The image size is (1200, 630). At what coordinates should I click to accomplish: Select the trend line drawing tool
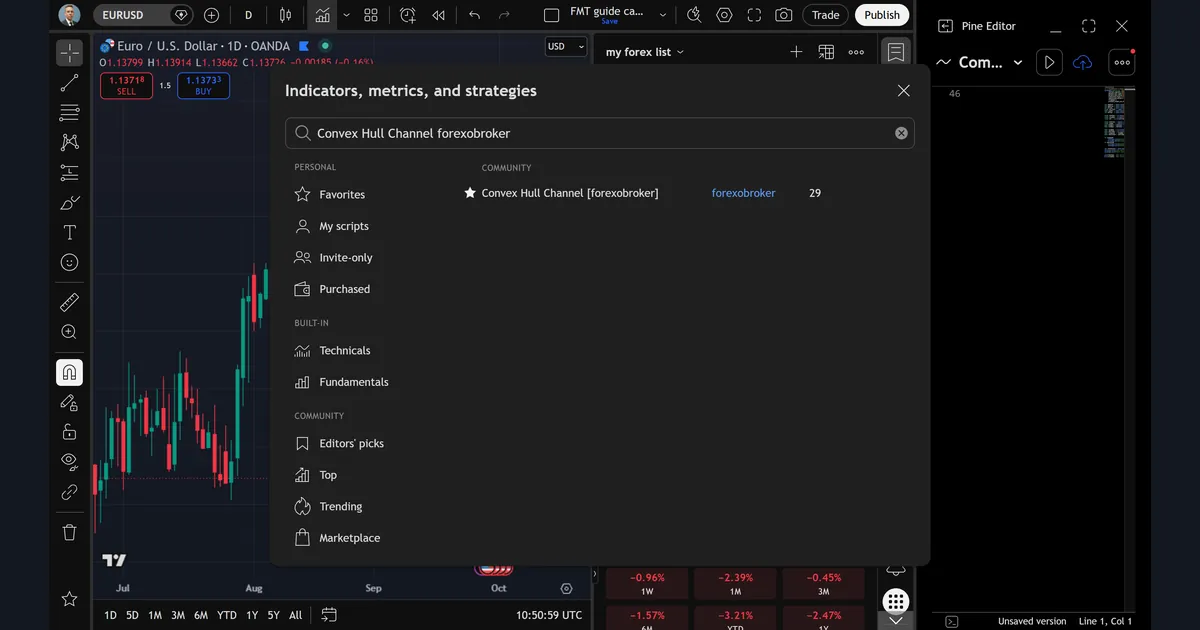click(x=69, y=83)
